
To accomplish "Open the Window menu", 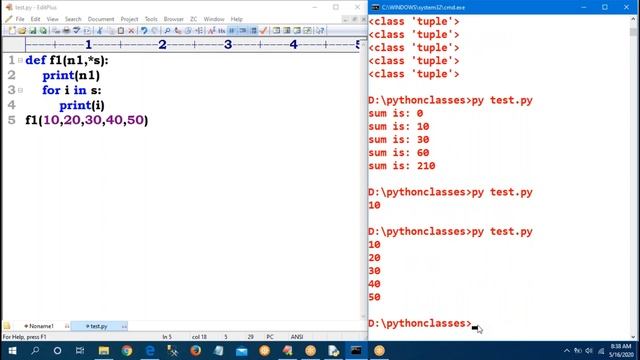I will 214,19.
